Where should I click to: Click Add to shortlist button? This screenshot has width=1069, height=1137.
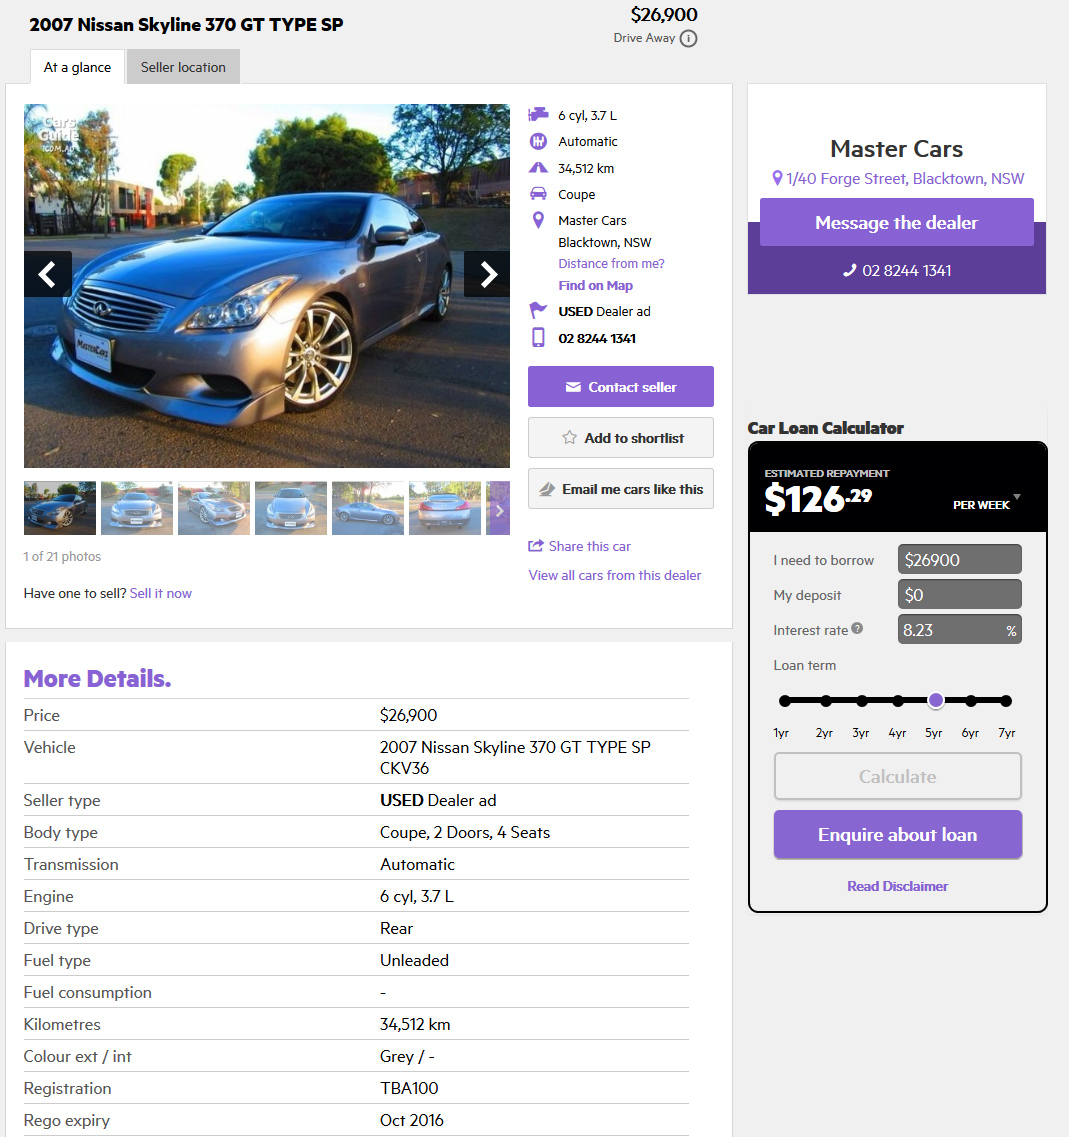pyautogui.click(x=621, y=437)
